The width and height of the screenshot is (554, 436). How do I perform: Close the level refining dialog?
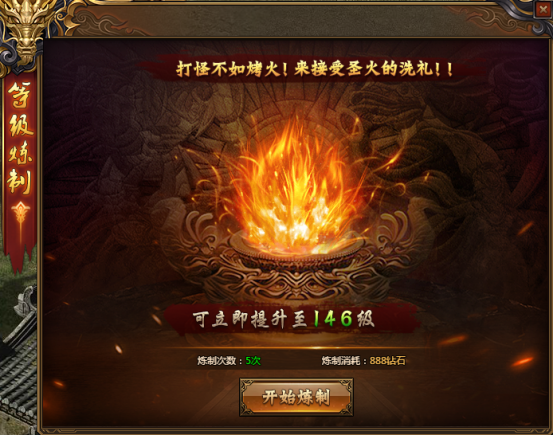[543, 9]
